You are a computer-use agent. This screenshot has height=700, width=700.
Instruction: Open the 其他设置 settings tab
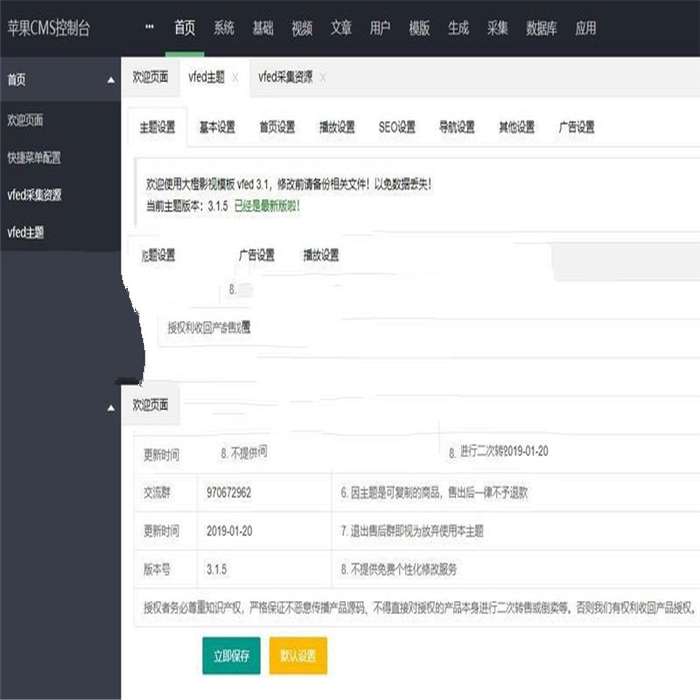point(517,127)
